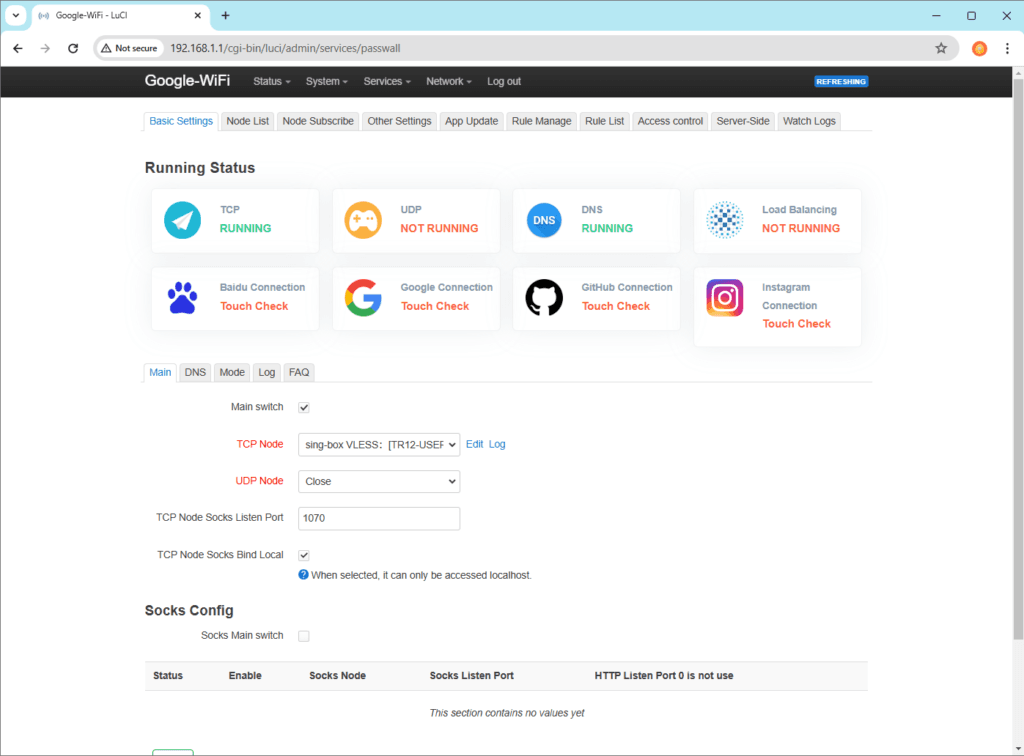Click the TCP Node Socks Listen Port field
Viewport: 1024px width, 756px height.
click(x=379, y=518)
